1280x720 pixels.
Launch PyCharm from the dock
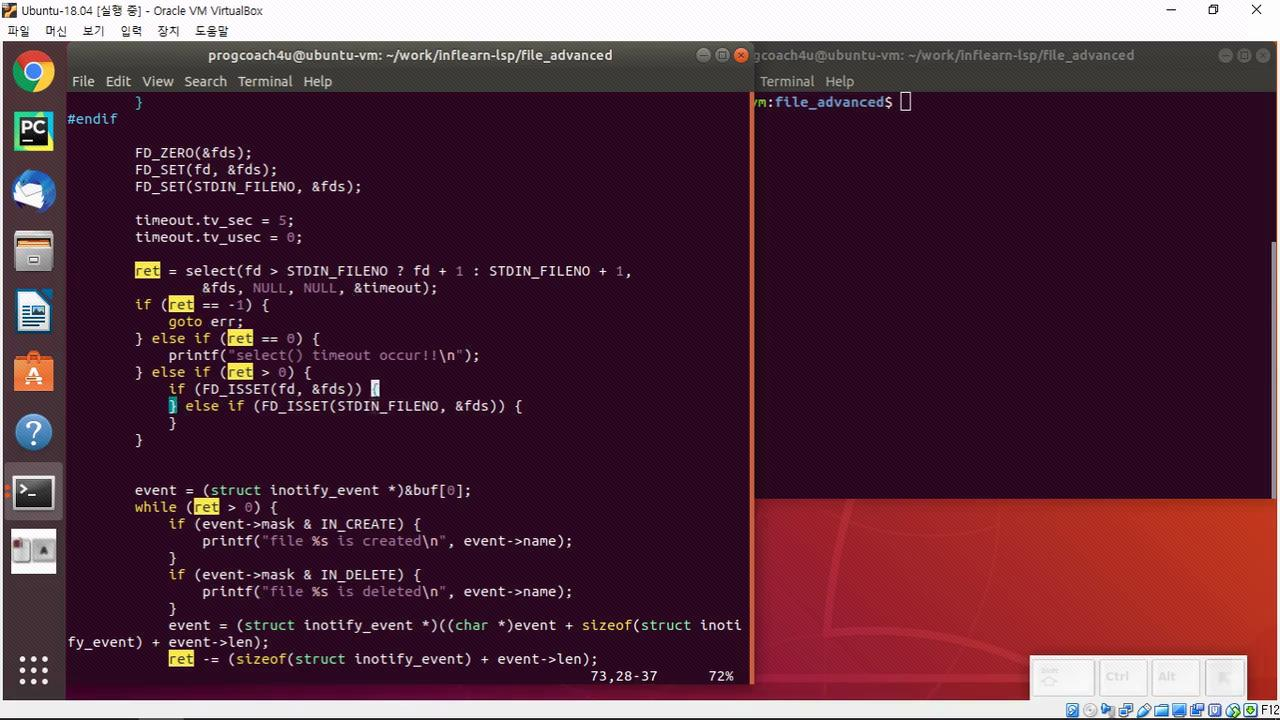pos(33,131)
